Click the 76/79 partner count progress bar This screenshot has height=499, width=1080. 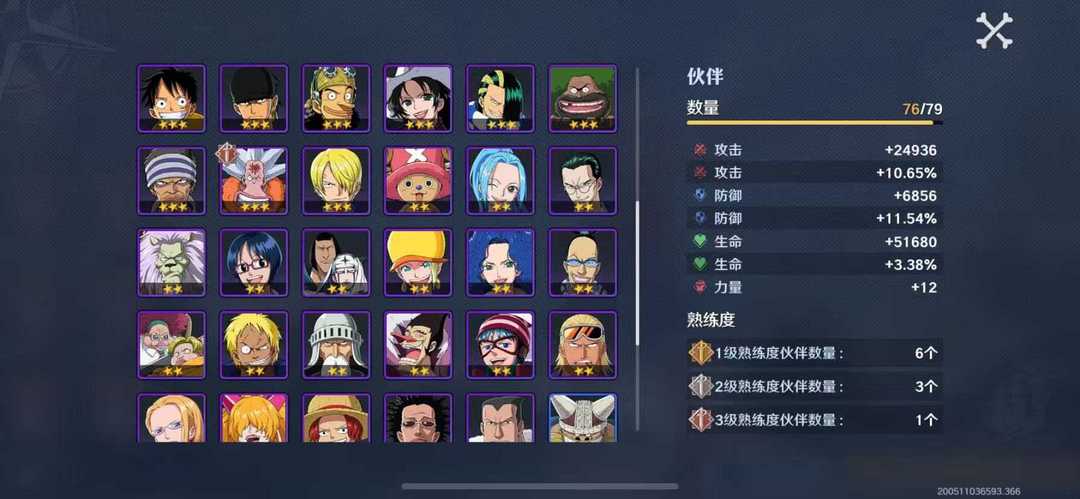click(815, 123)
